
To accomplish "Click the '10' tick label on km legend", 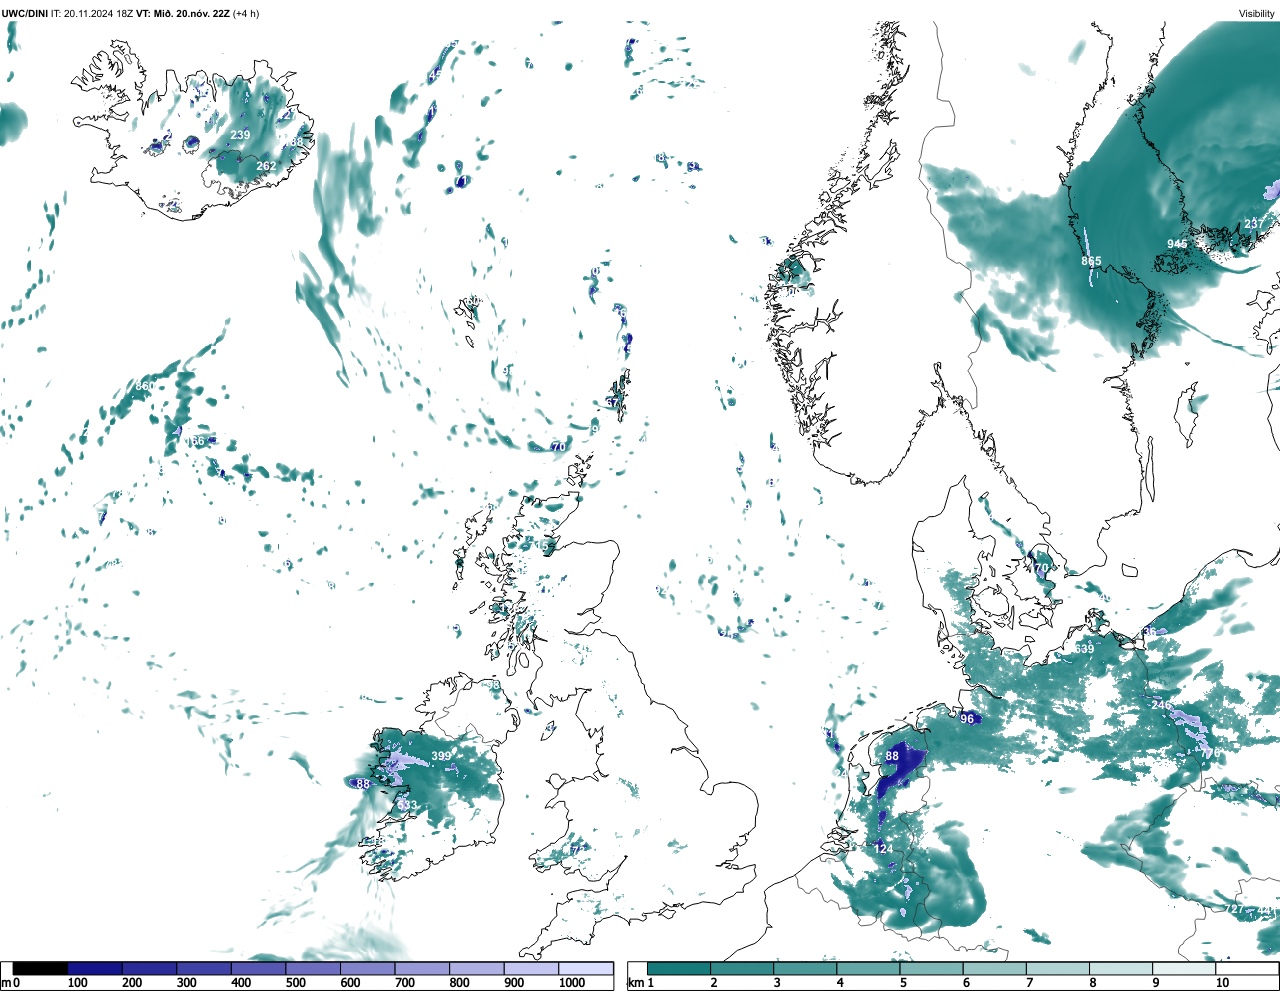I will (1222, 984).
